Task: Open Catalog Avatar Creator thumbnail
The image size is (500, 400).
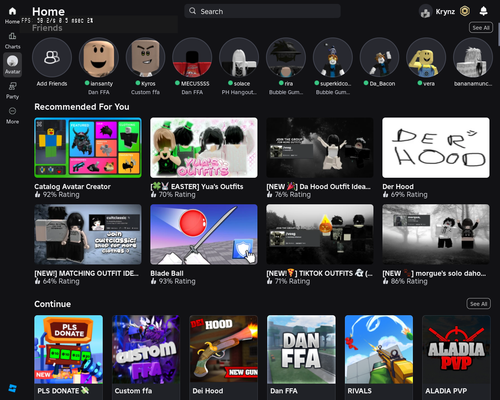Action: tap(88, 147)
